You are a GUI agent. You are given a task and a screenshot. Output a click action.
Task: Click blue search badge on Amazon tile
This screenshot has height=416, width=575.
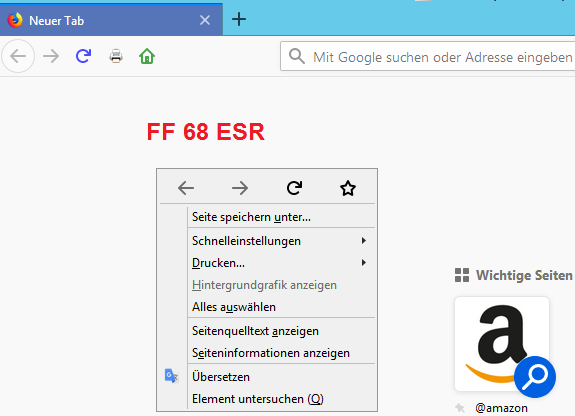tap(535, 377)
